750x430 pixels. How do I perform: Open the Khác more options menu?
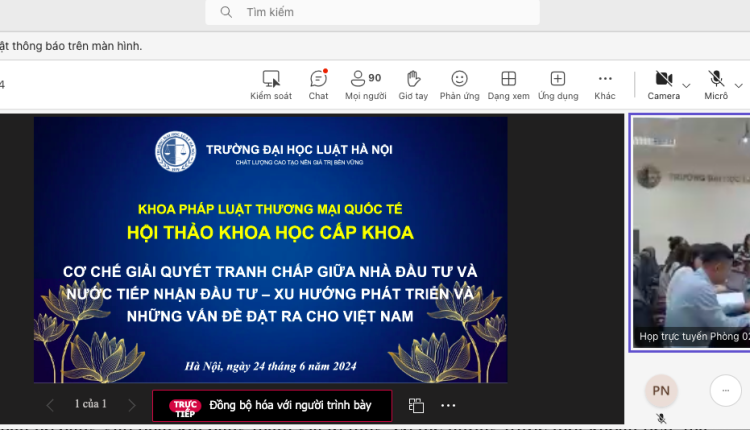point(605,79)
